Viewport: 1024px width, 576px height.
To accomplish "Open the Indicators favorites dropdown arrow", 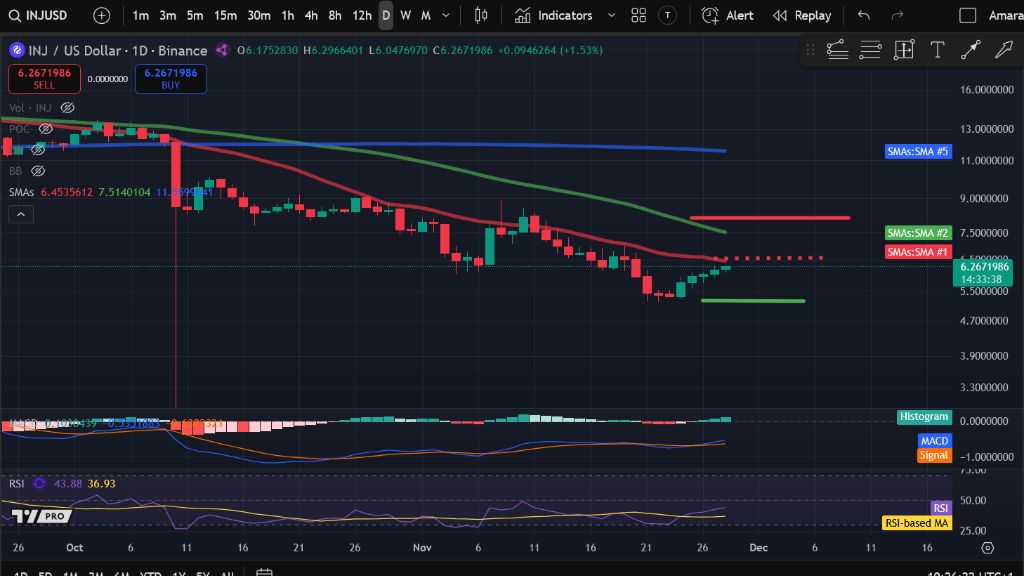I will (613, 16).
